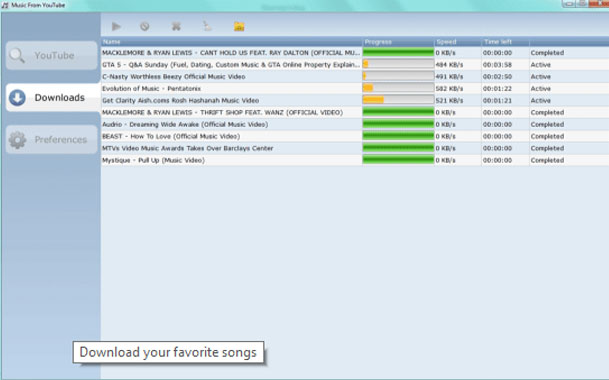Select the GTA 5 Q&A Sunday row
609x380 pixels.
click(355, 64)
